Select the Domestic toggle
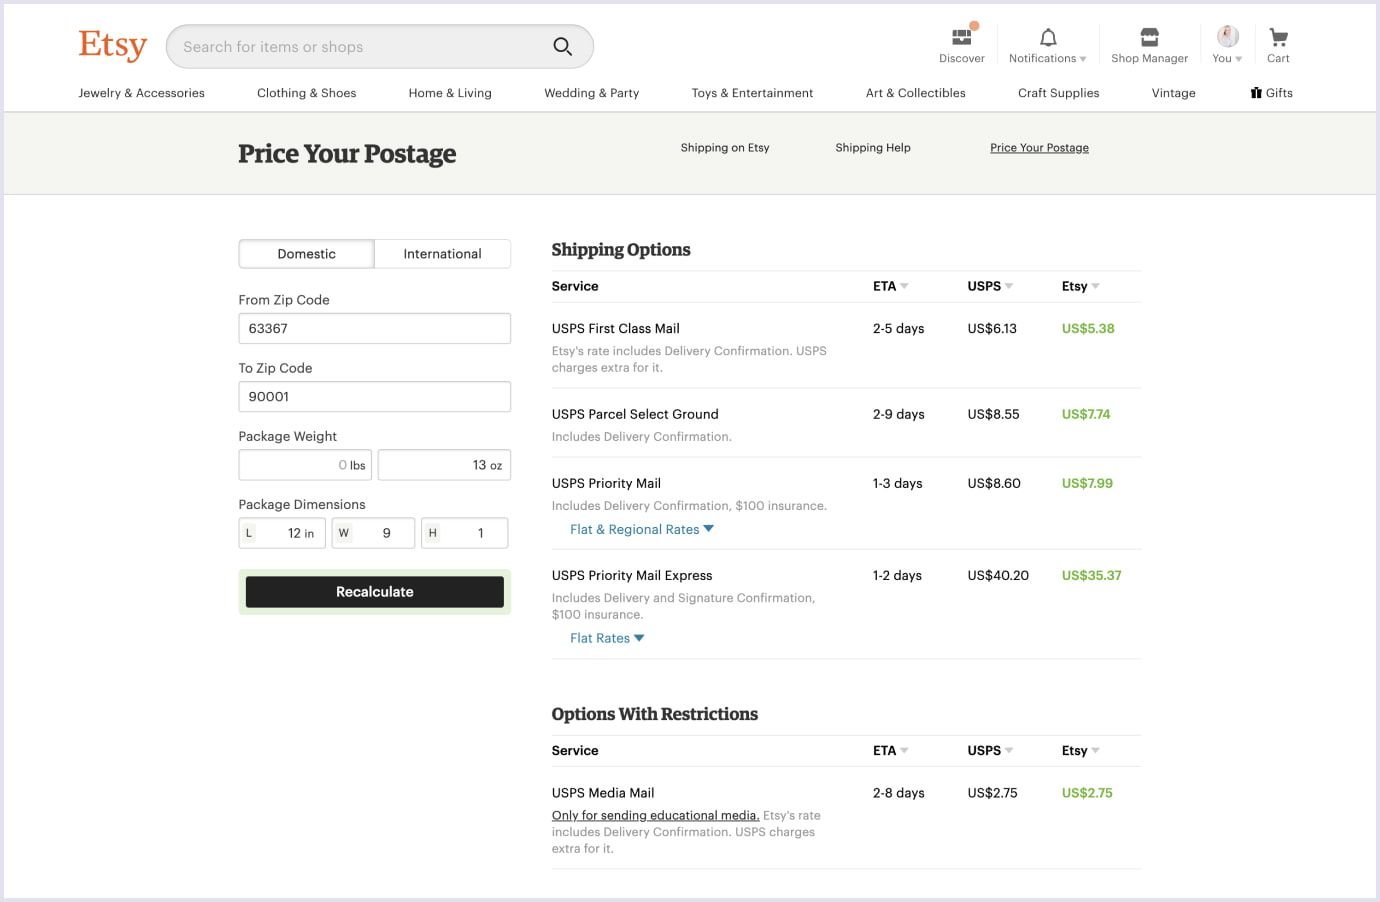 tap(306, 254)
